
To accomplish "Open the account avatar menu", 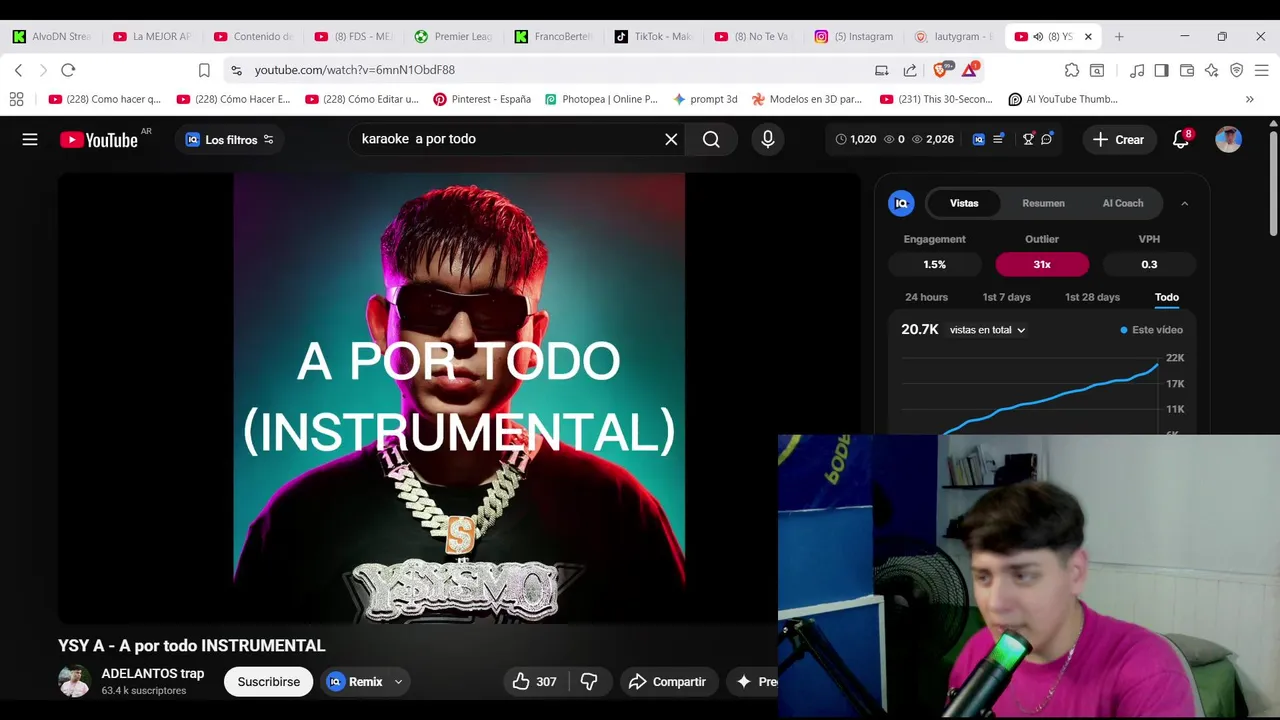I will point(1228,140).
